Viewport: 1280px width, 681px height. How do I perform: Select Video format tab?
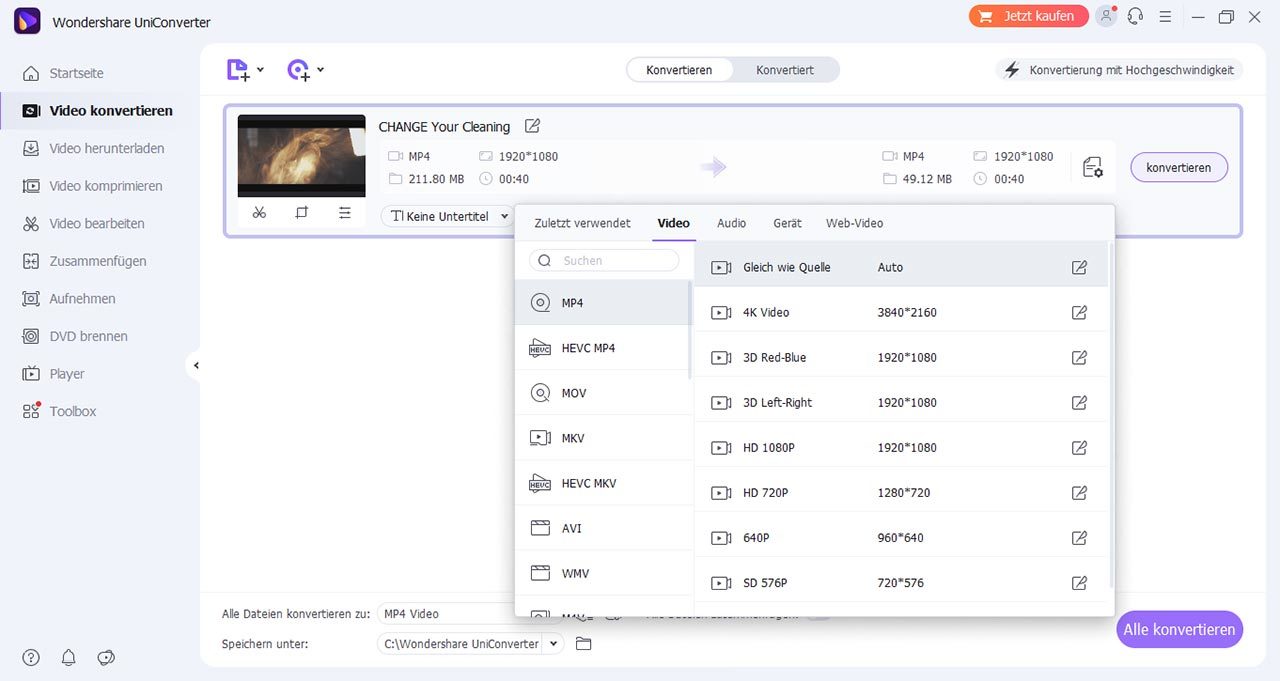[673, 223]
